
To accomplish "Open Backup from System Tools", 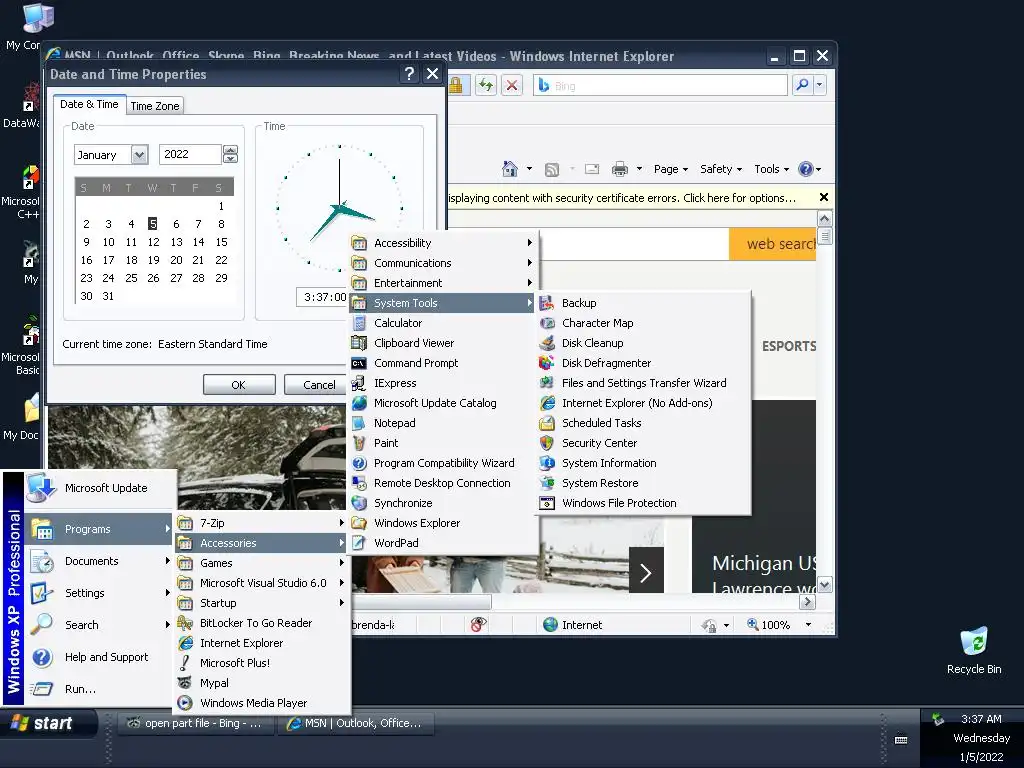I will tap(643, 303).
